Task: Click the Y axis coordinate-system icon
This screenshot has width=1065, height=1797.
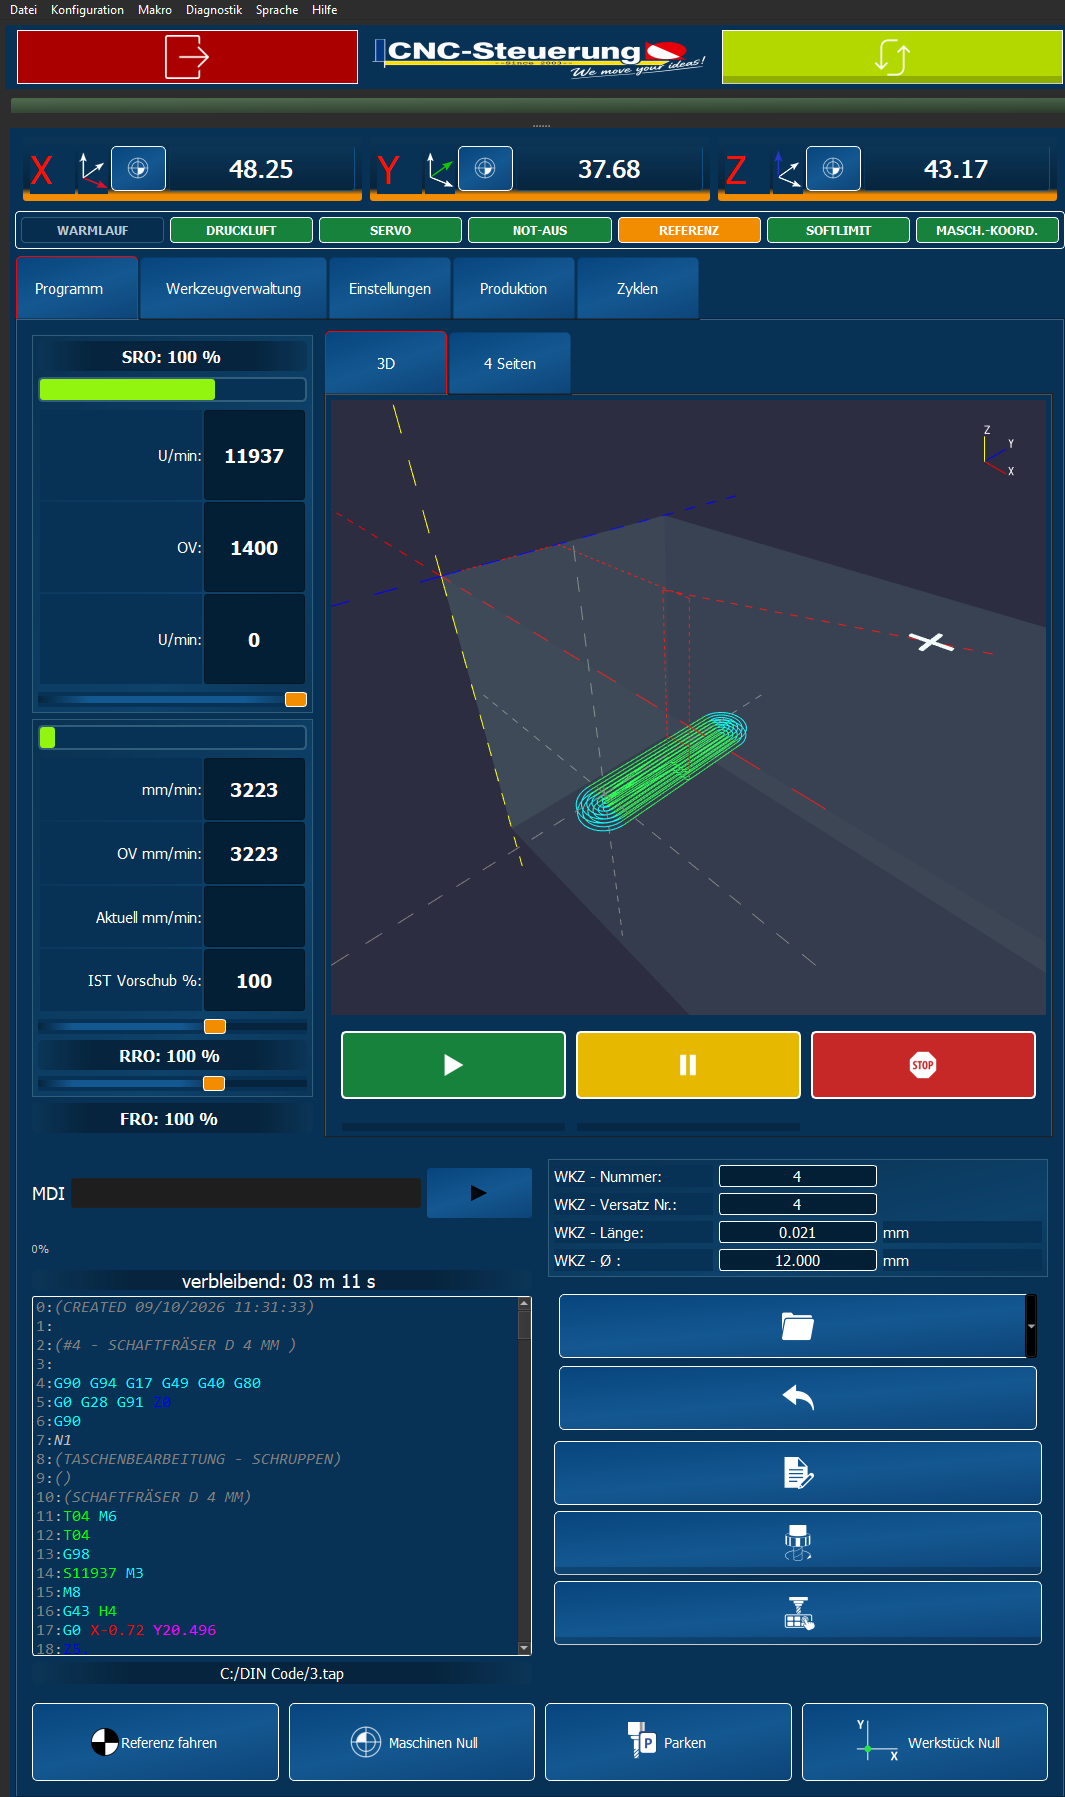Action: point(439,170)
